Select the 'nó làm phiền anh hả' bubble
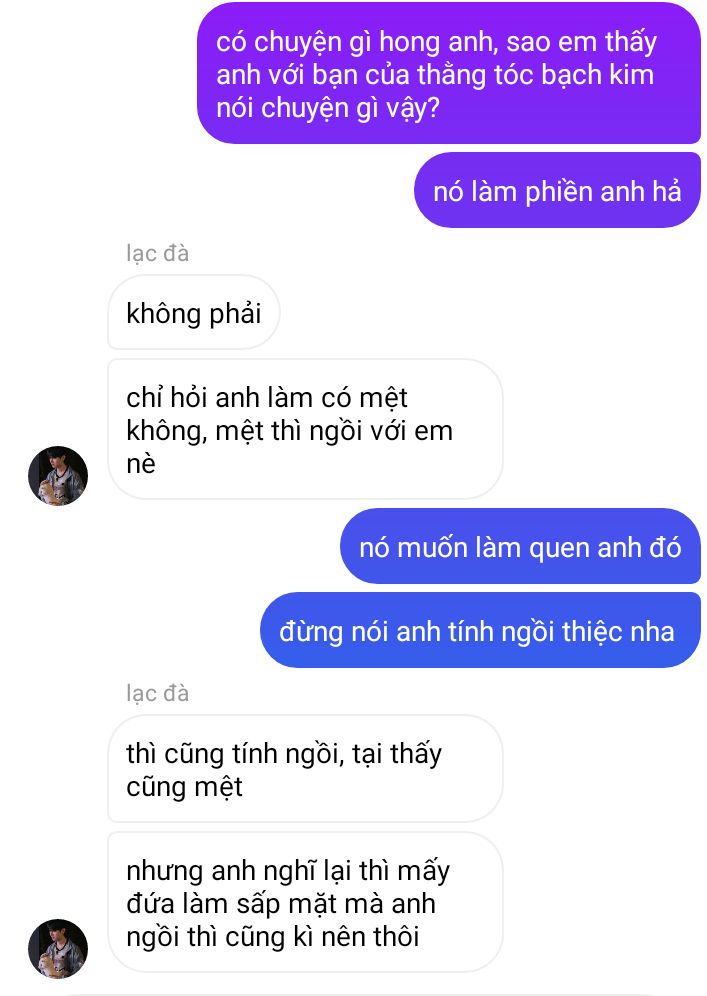 click(557, 191)
